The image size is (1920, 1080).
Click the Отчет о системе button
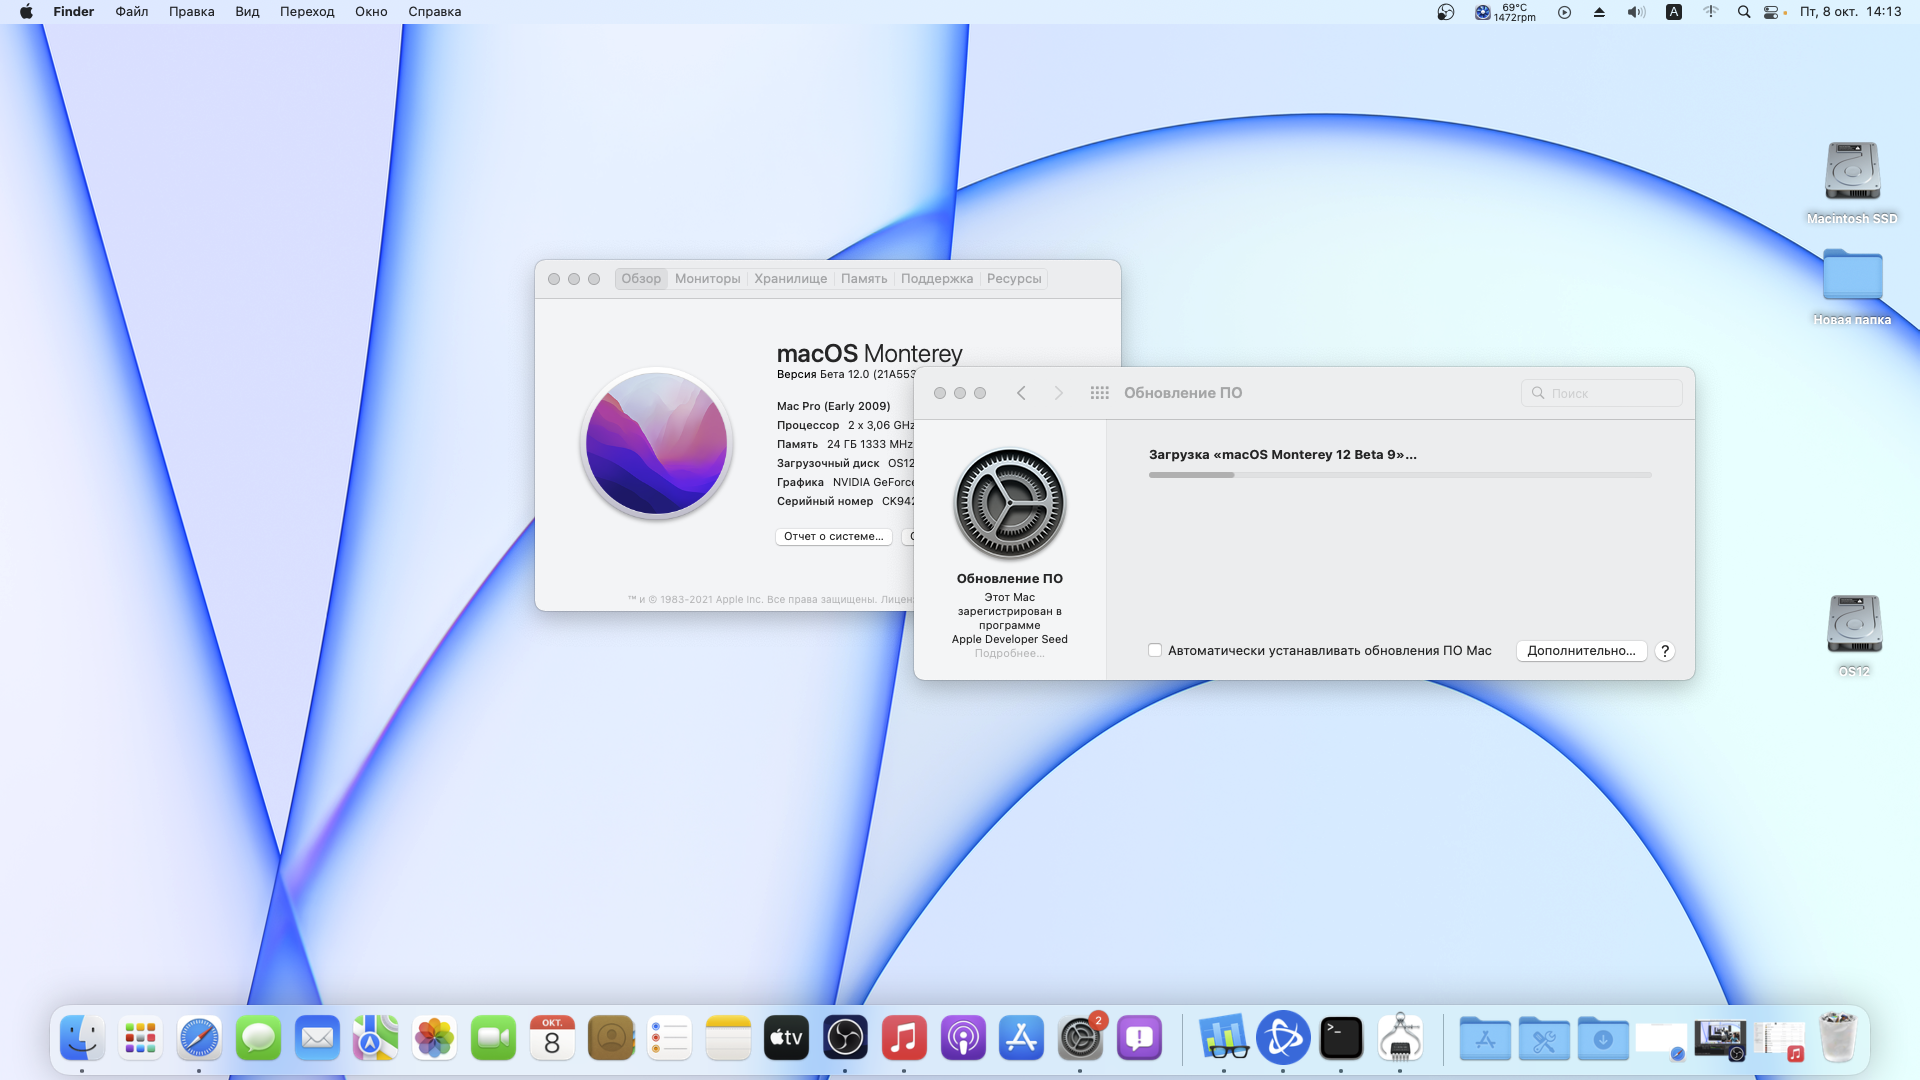point(833,537)
